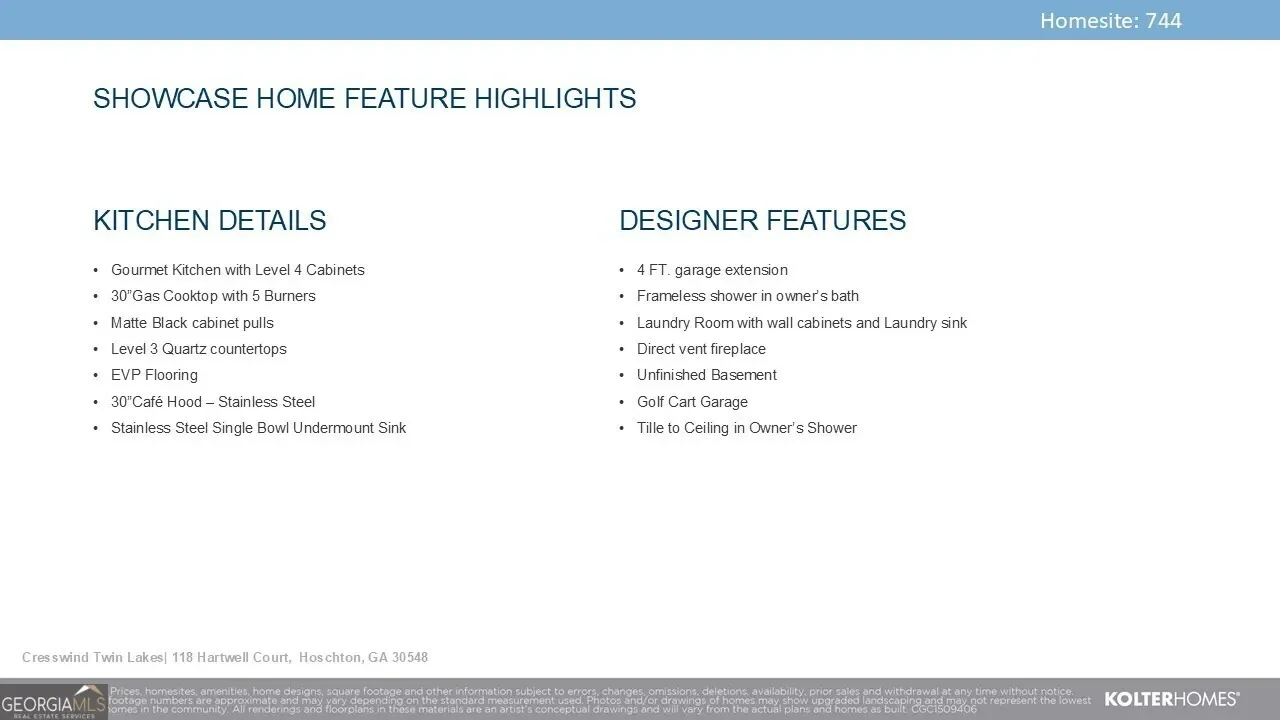Click "Tille to Ceiling in Owner's Shower"
The width and height of the screenshot is (1280, 720).
pyautogui.click(x=747, y=428)
